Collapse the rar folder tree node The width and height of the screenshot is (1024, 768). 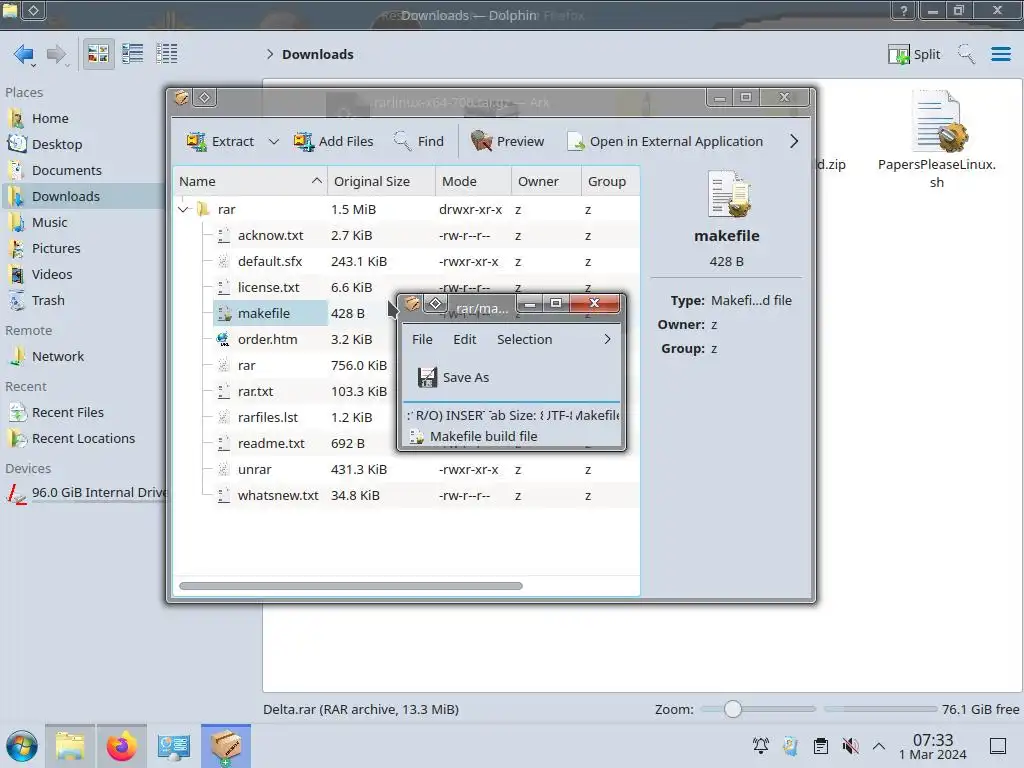coord(184,209)
